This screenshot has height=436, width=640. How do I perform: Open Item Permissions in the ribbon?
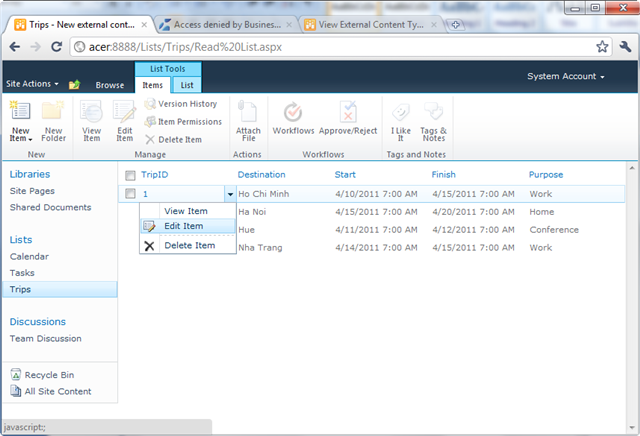(x=183, y=122)
